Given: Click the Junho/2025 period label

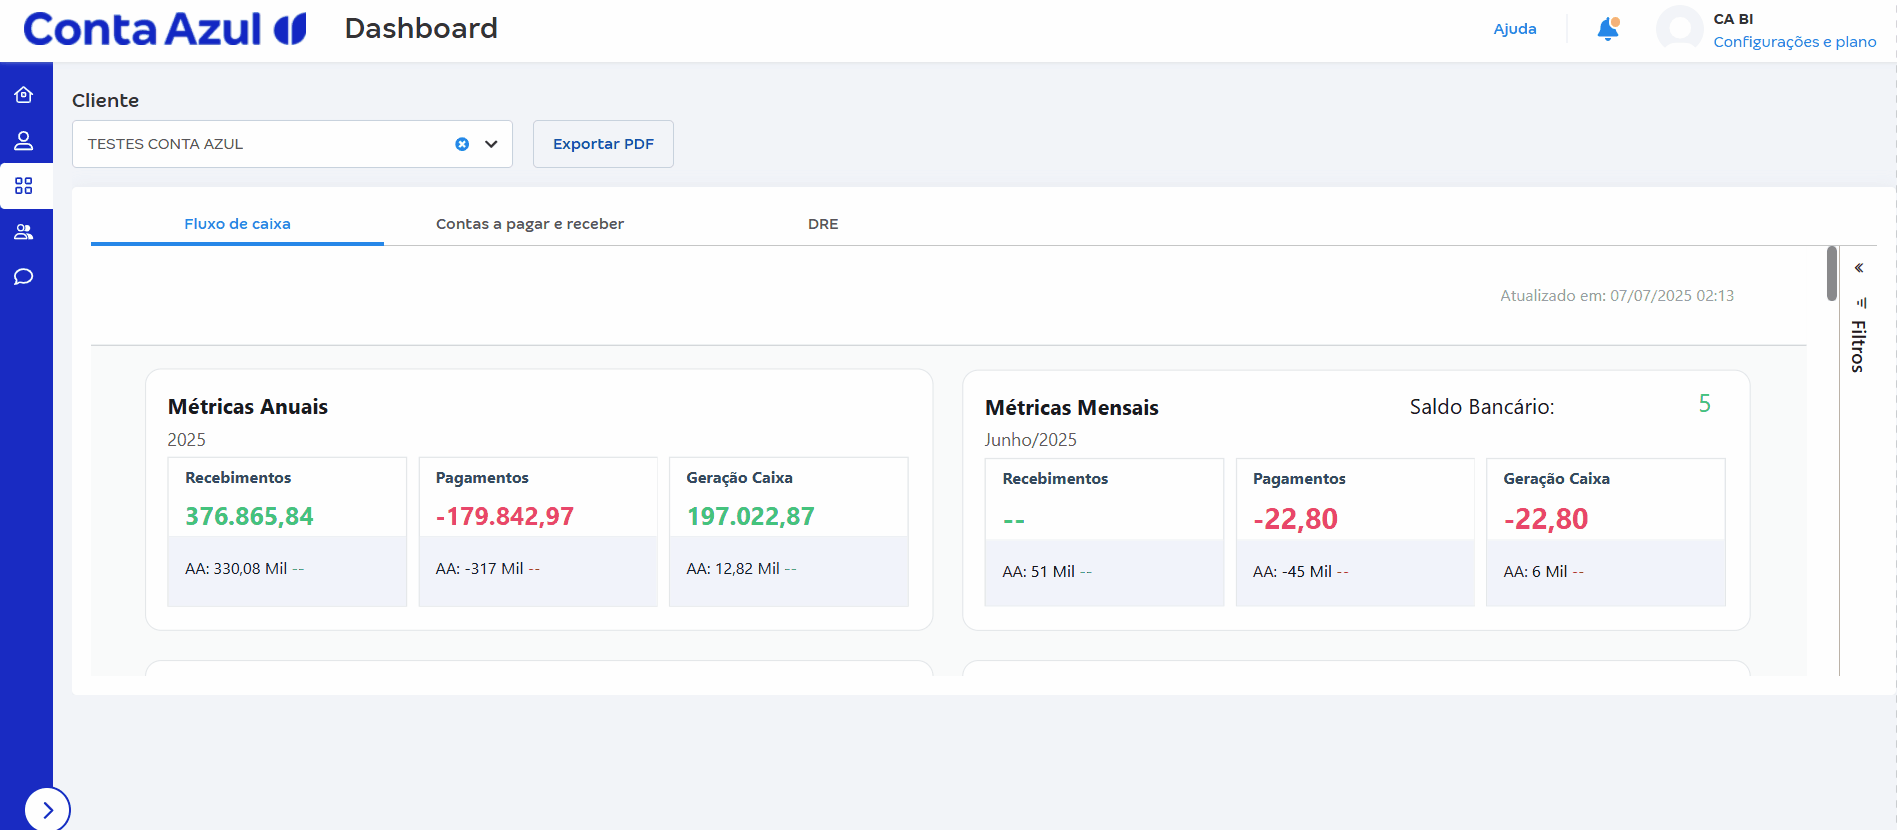Looking at the screenshot, I should pos(1030,440).
